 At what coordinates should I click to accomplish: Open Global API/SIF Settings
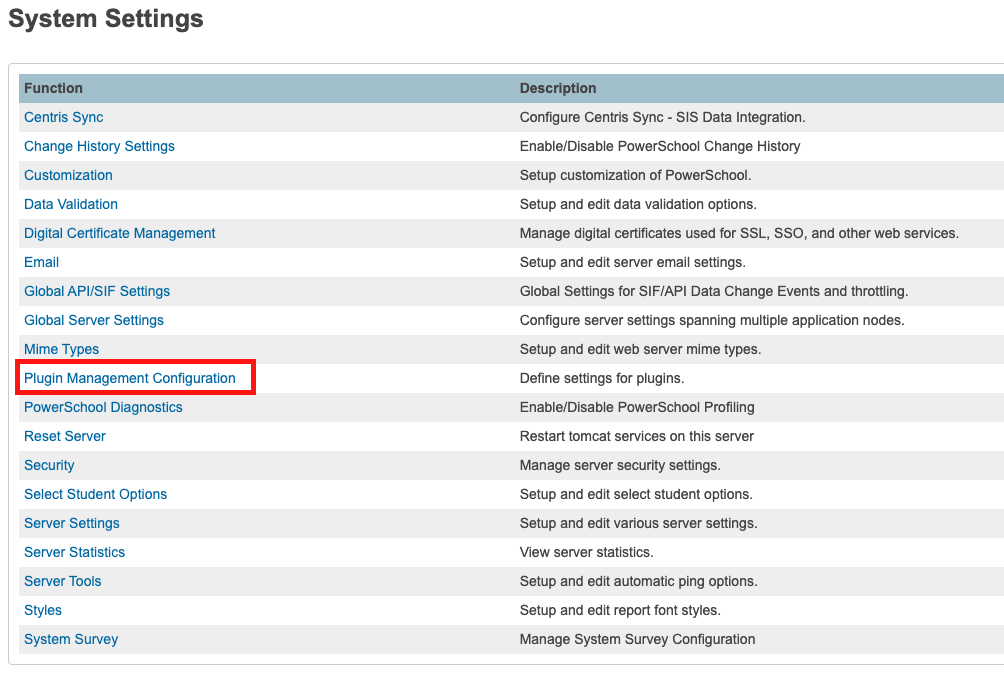click(97, 291)
